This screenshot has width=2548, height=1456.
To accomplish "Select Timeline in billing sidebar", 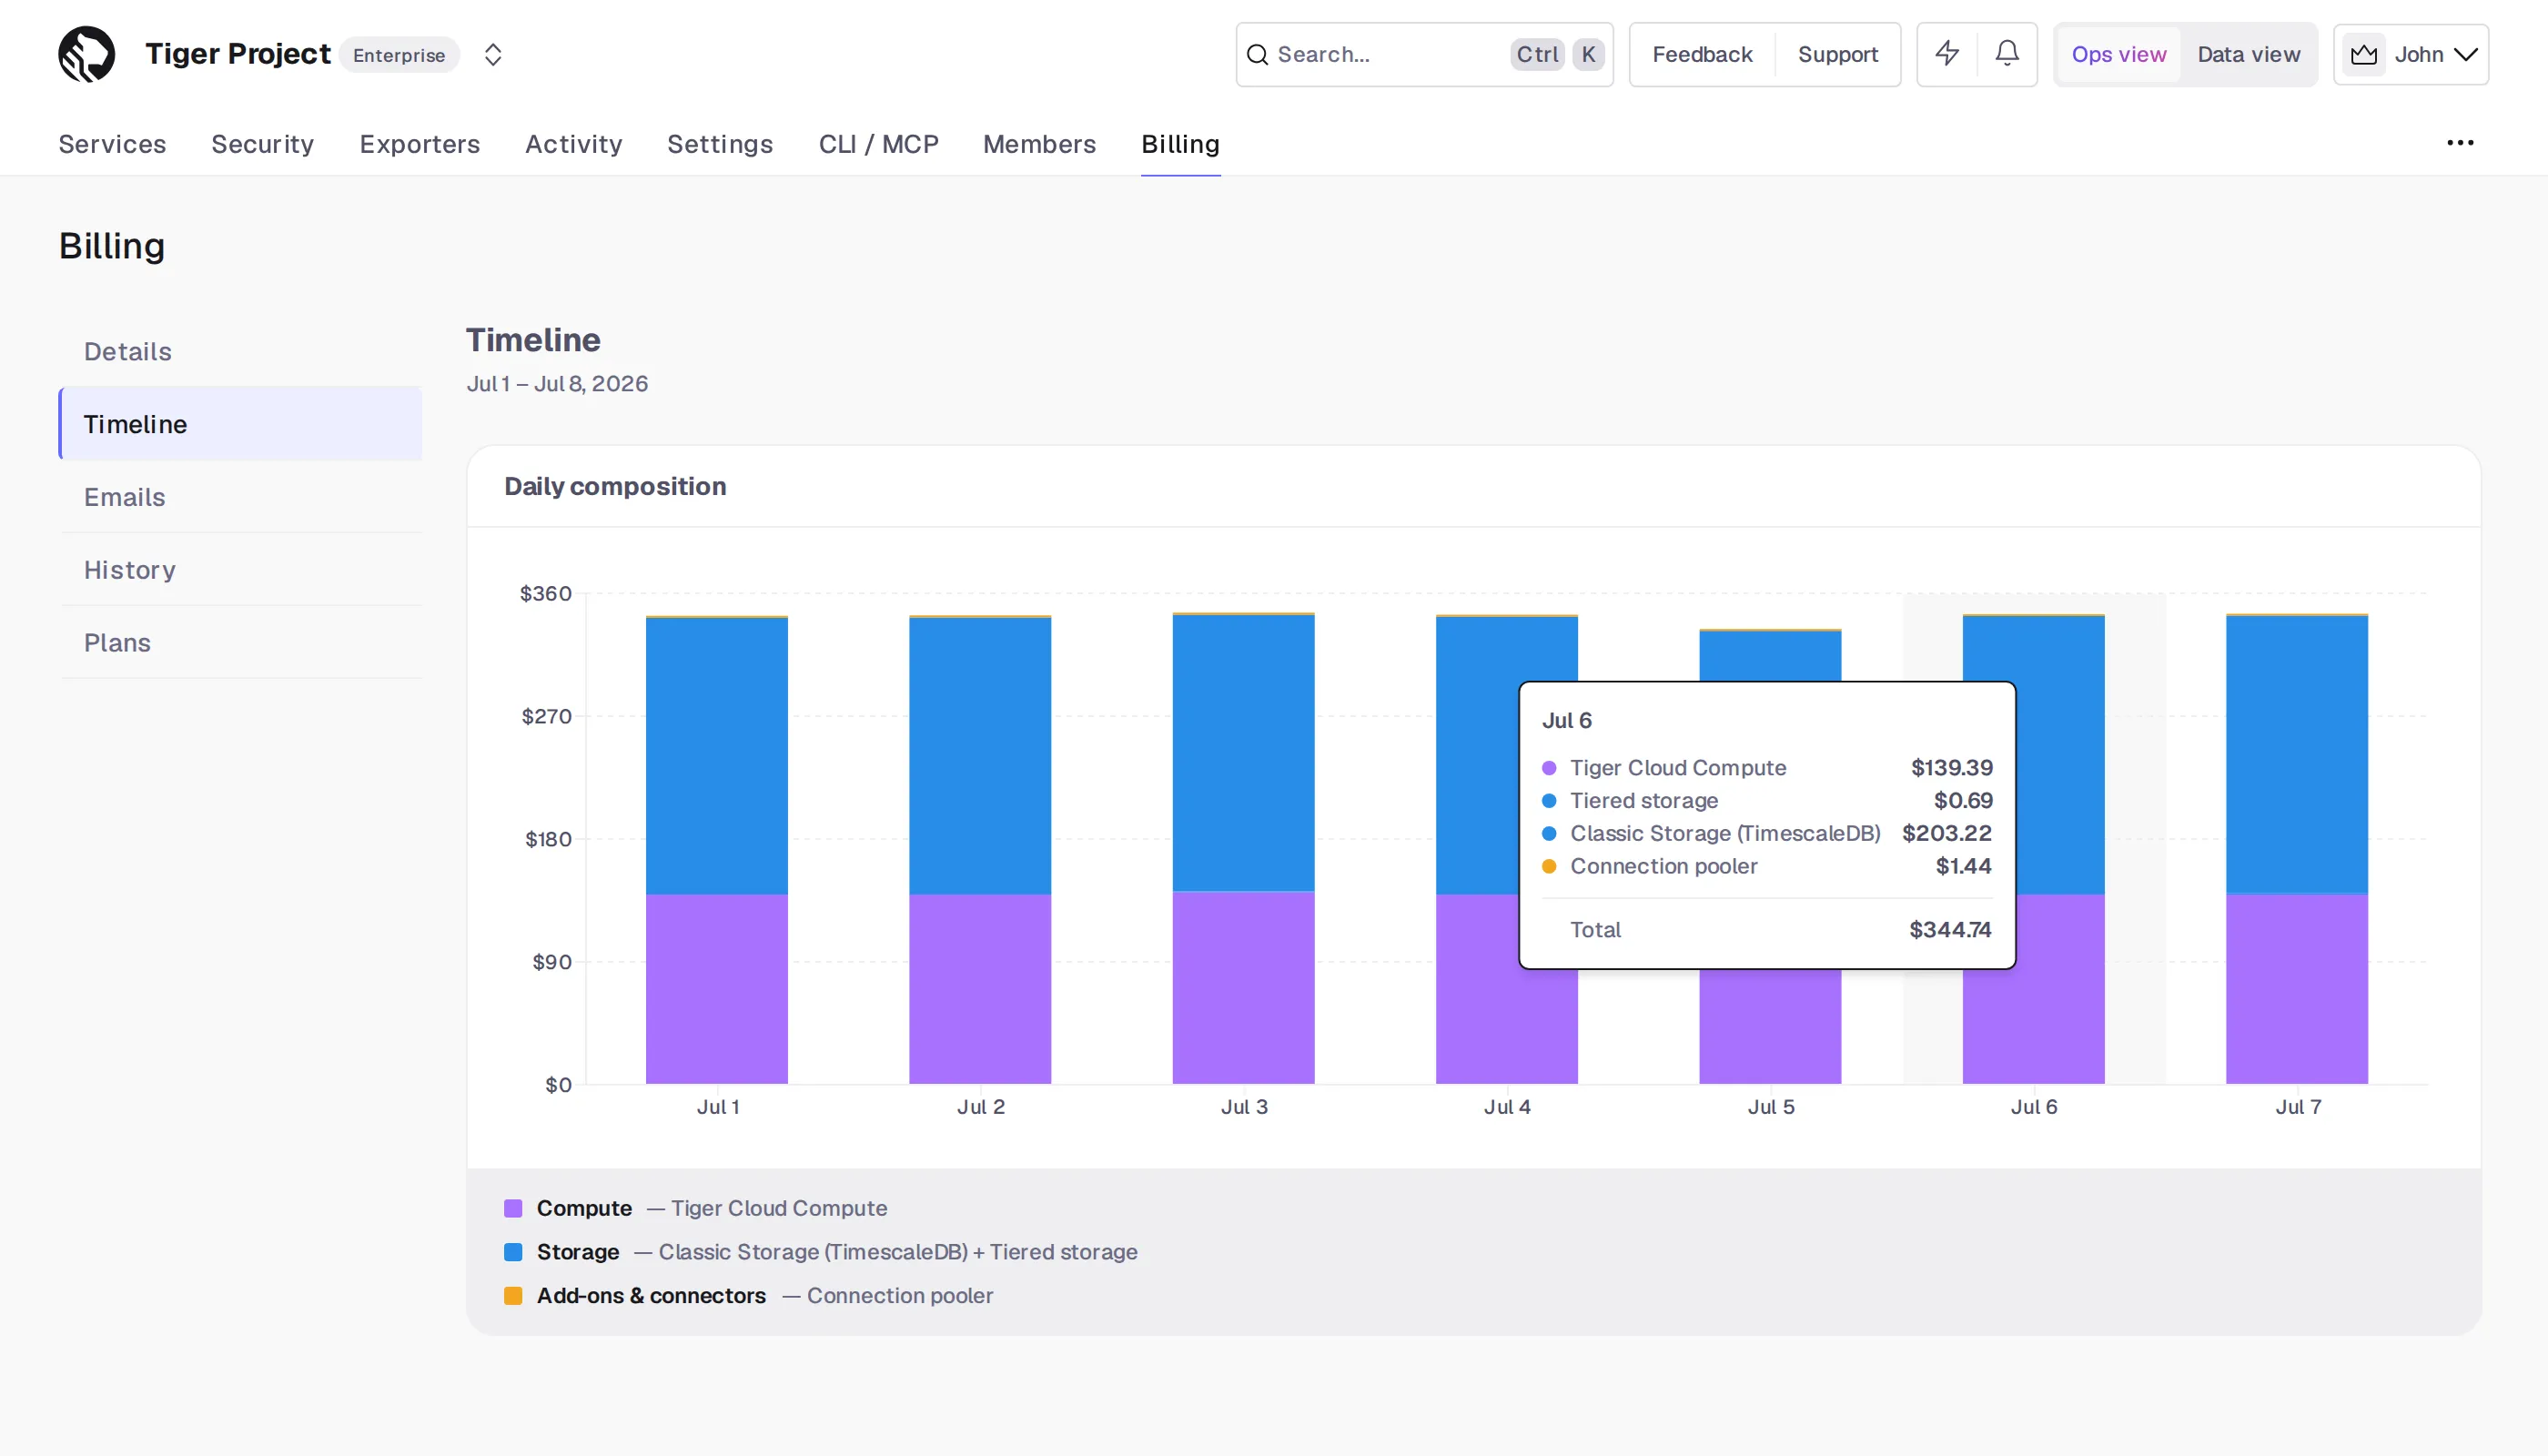I will click(240, 424).
